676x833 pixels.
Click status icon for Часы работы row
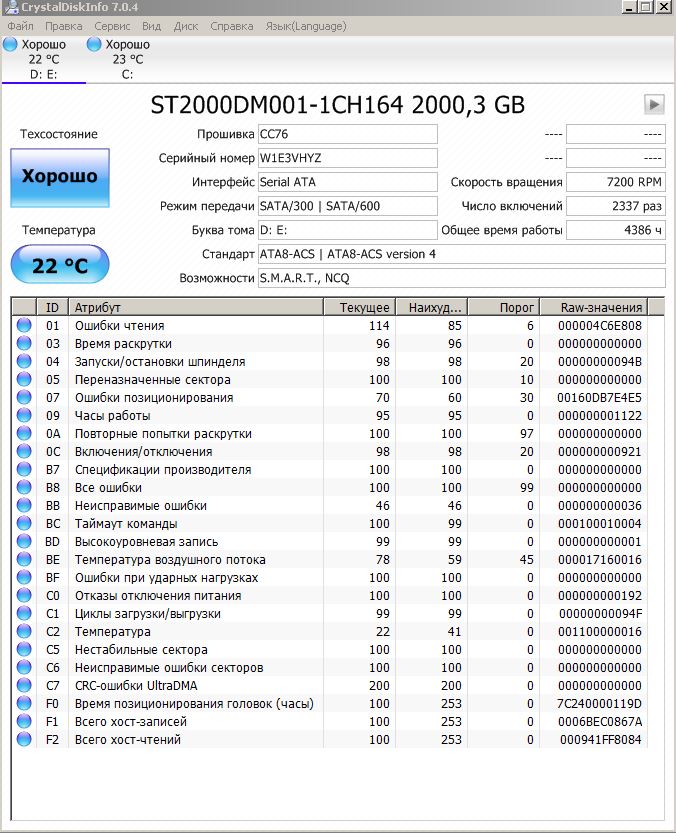coord(24,415)
